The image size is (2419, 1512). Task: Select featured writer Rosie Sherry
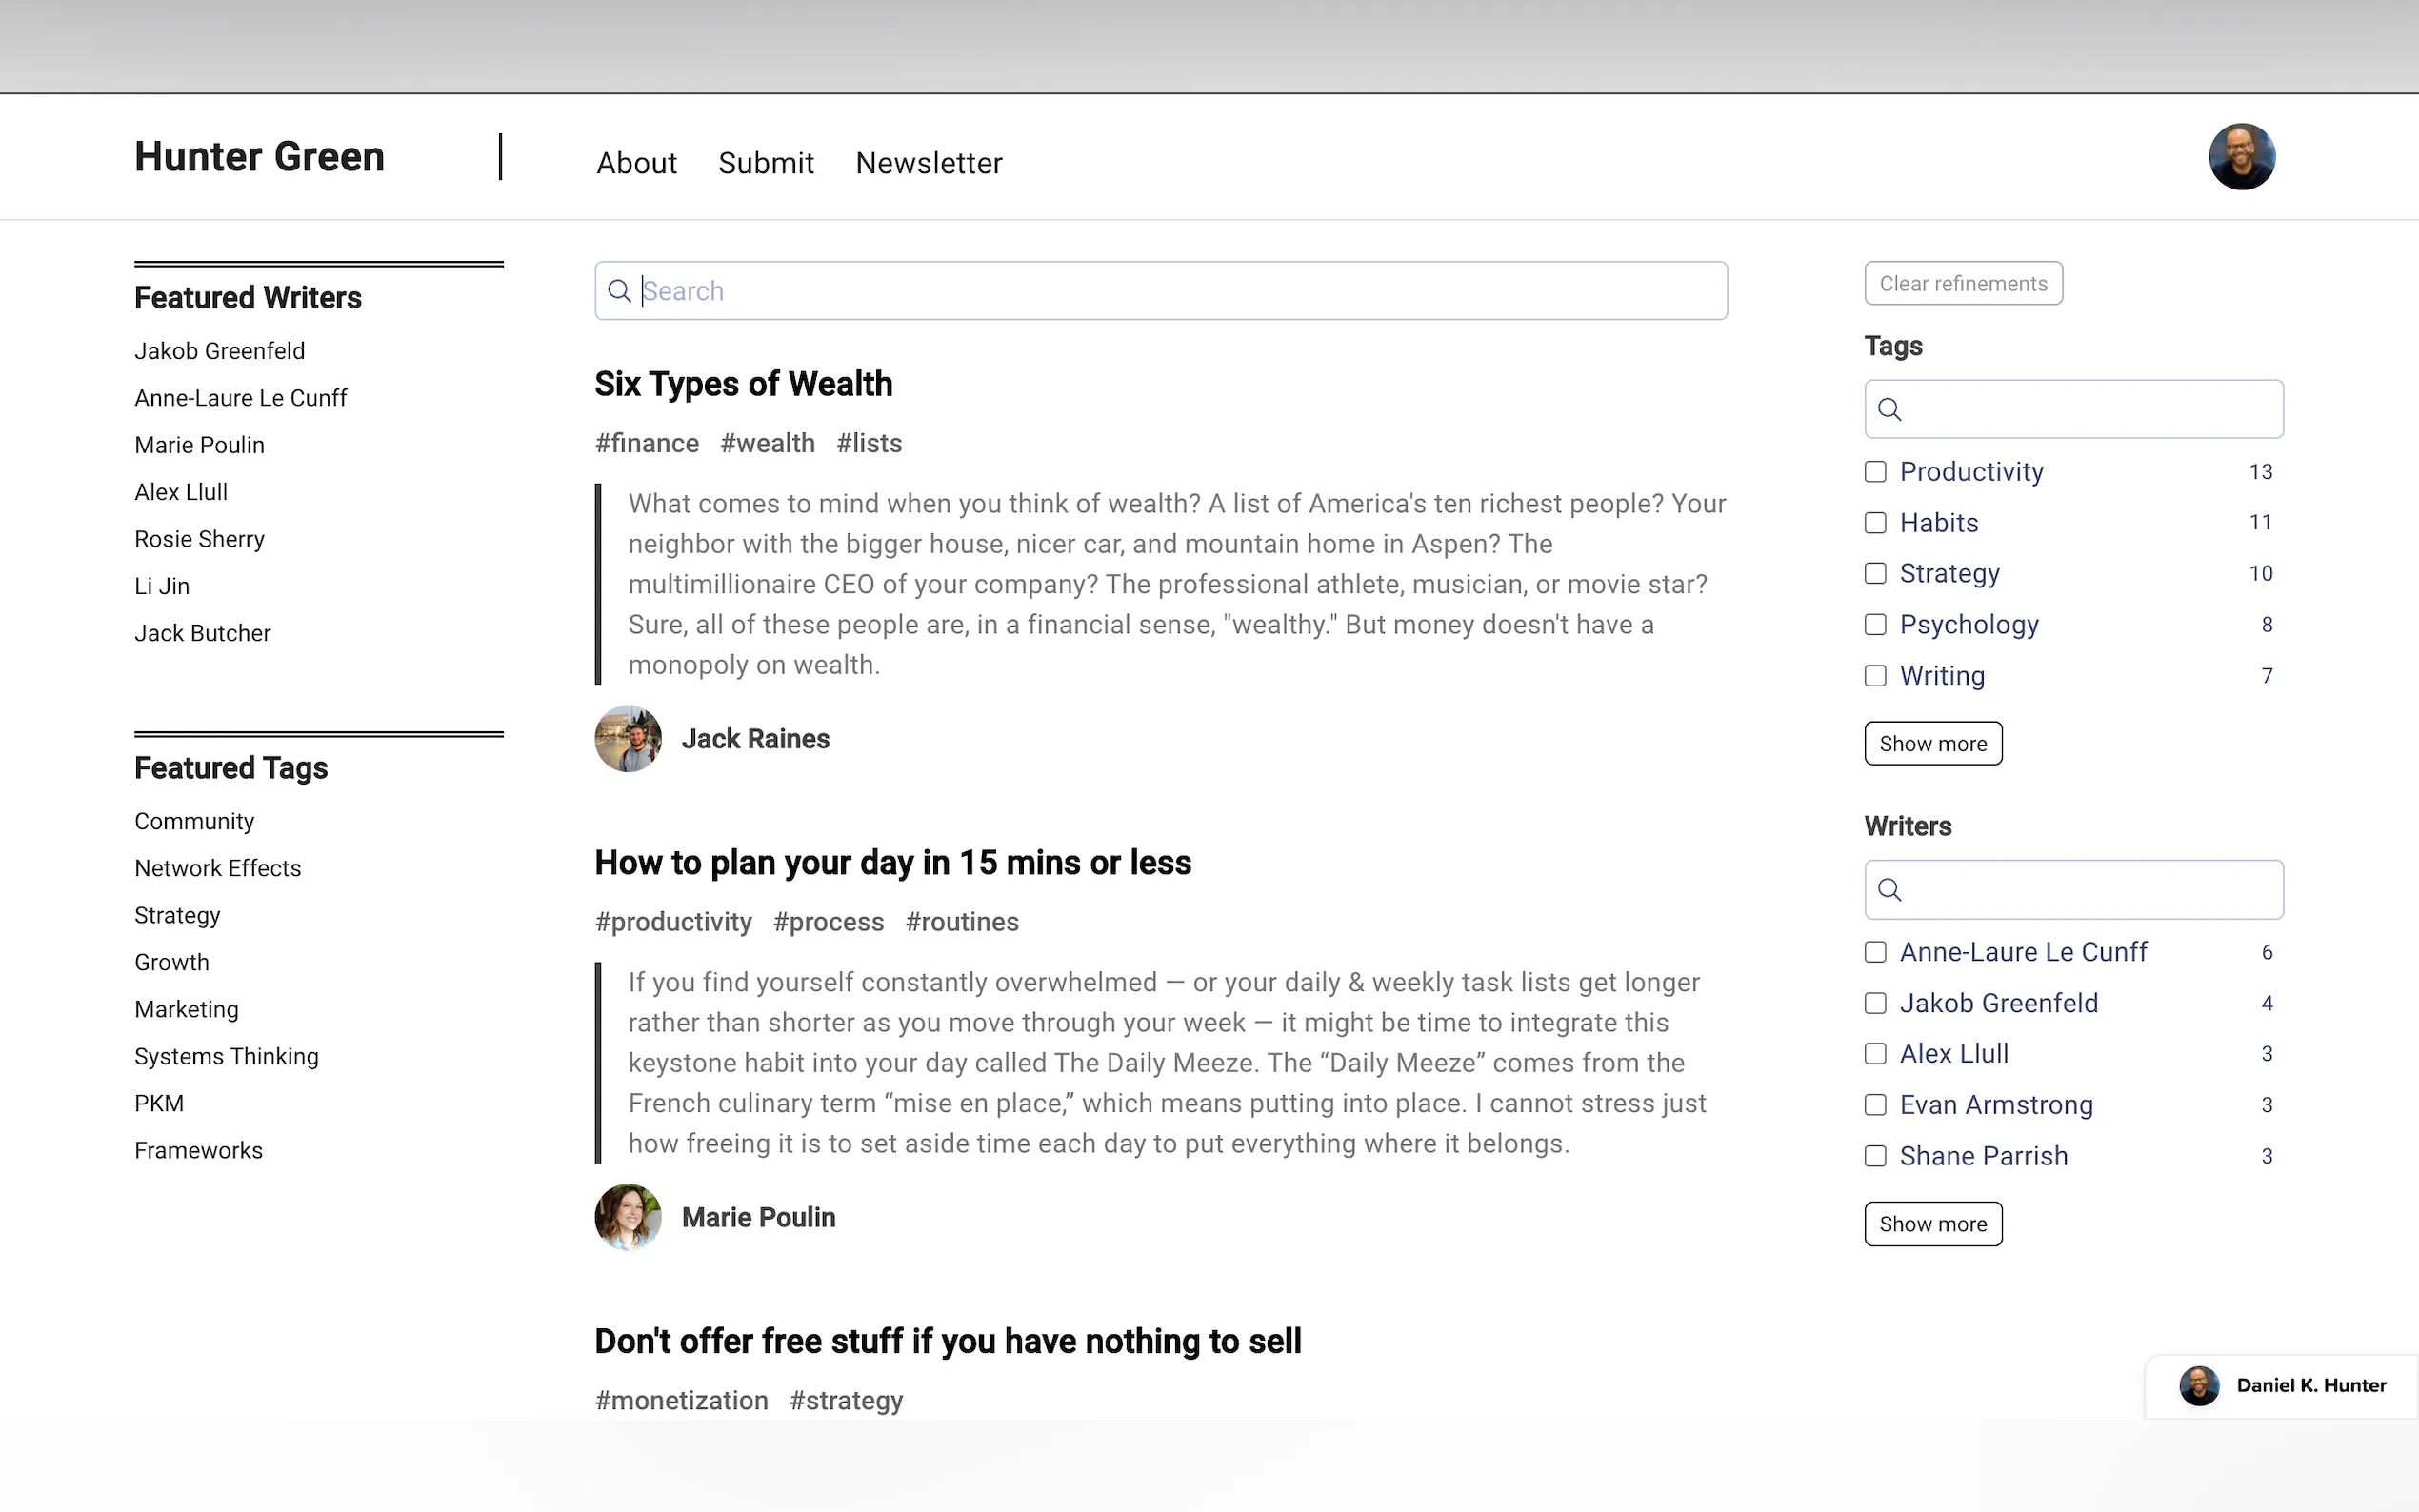pyautogui.click(x=199, y=539)
